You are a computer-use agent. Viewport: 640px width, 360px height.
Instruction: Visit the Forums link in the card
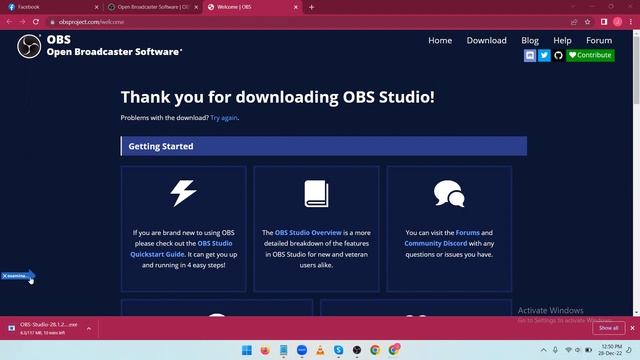tap(467, 233)
